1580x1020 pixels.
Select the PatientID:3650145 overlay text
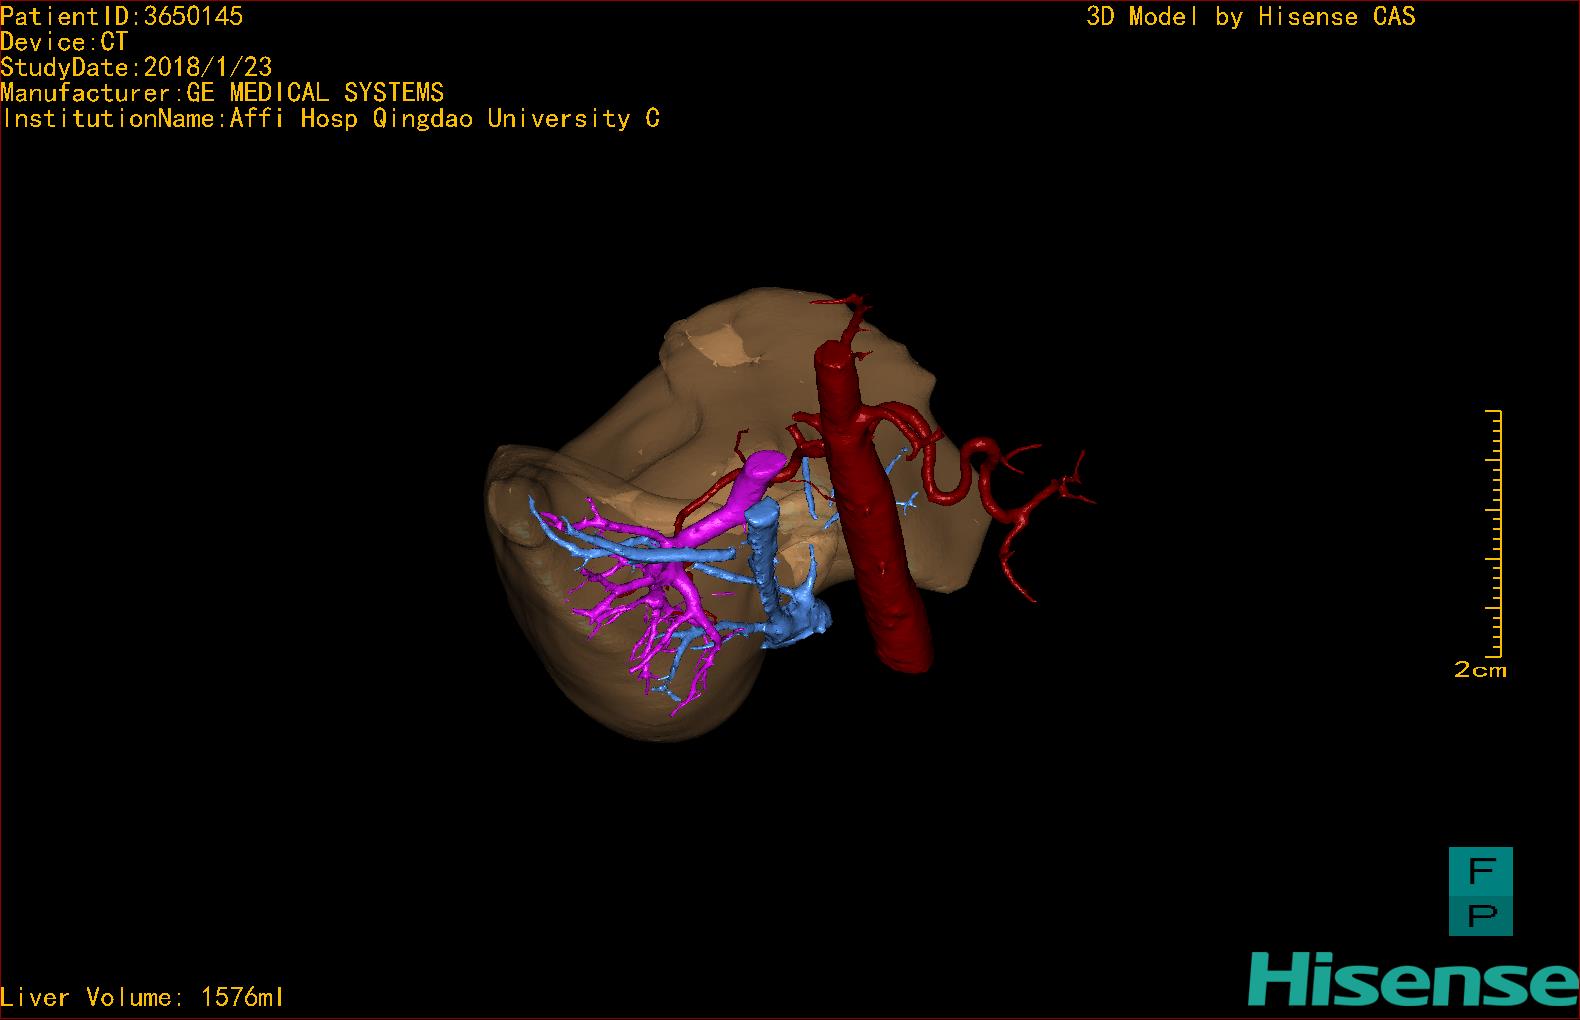click(122, 16)
